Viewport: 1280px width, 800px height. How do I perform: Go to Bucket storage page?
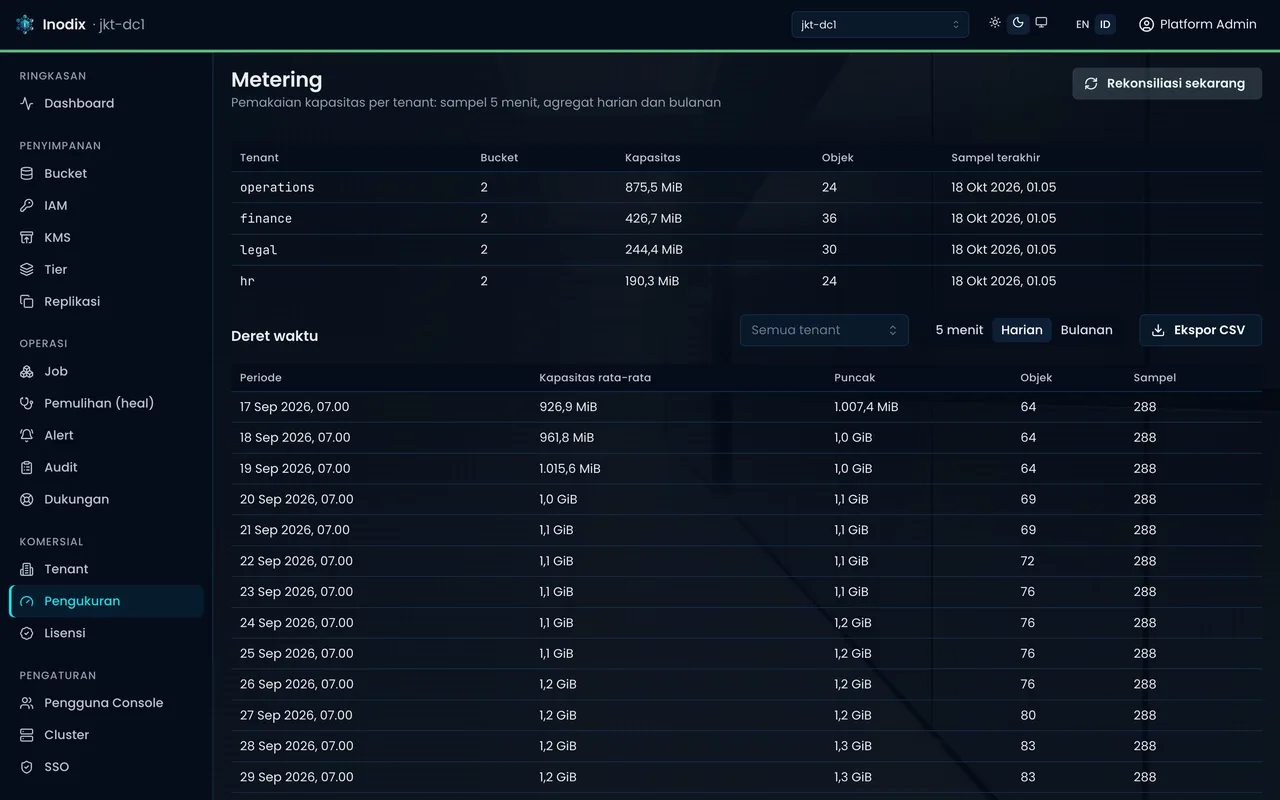(x=106, y=173)
